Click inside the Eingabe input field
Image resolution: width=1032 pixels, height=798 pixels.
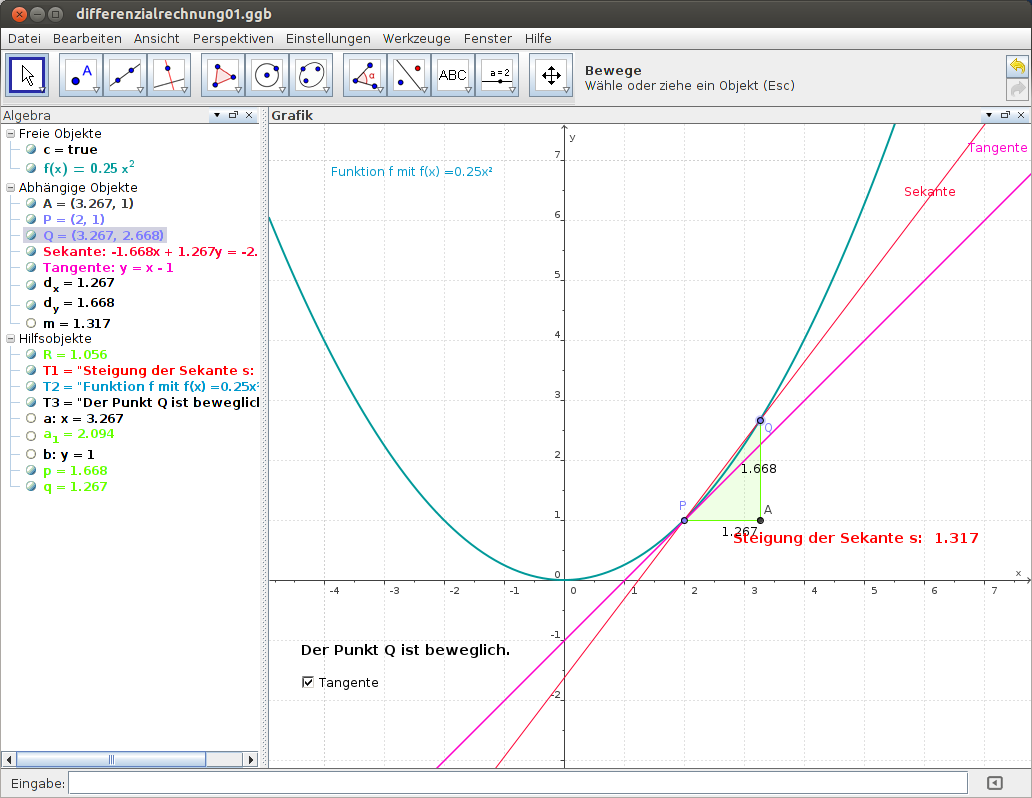click(x=500, y=782)
